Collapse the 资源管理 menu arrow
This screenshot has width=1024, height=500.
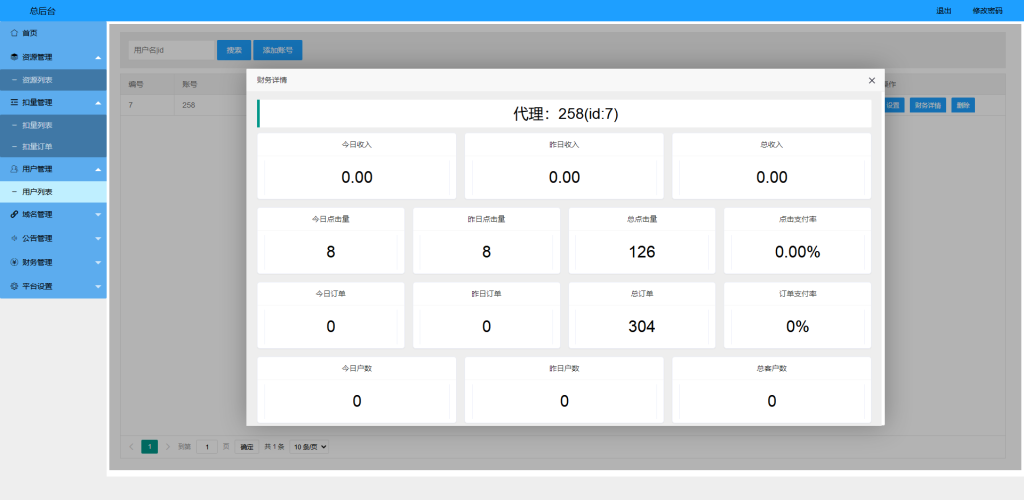pyautogui.click(x=98, y=57)
